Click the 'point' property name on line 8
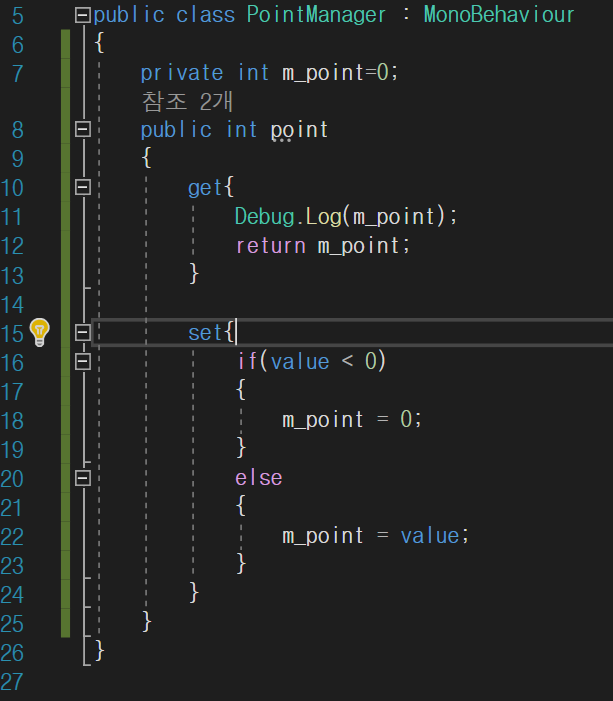Viewport: 613px width, 701px height. coord(299,131)
